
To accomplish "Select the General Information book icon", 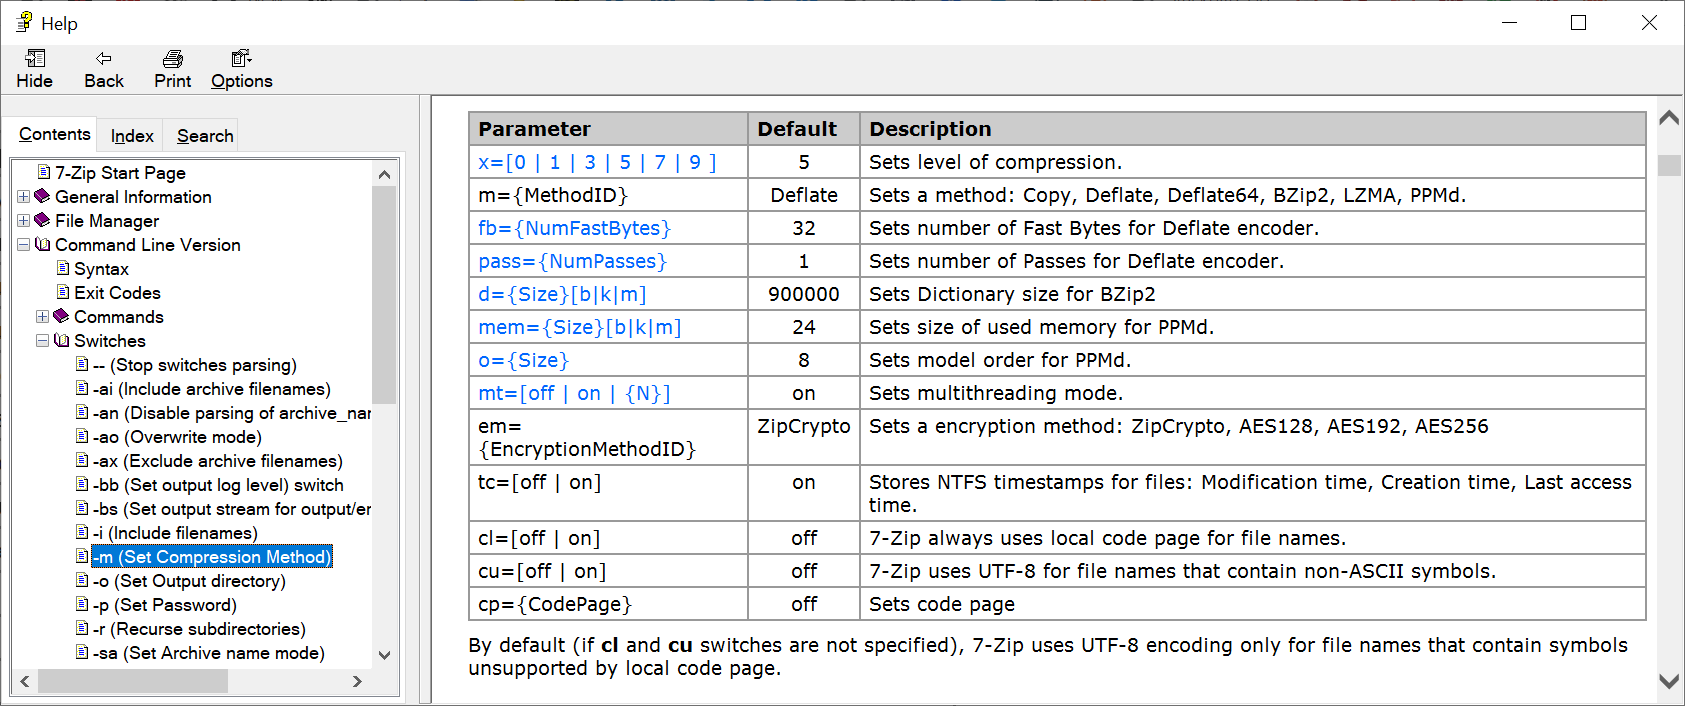I will (42, 196).
